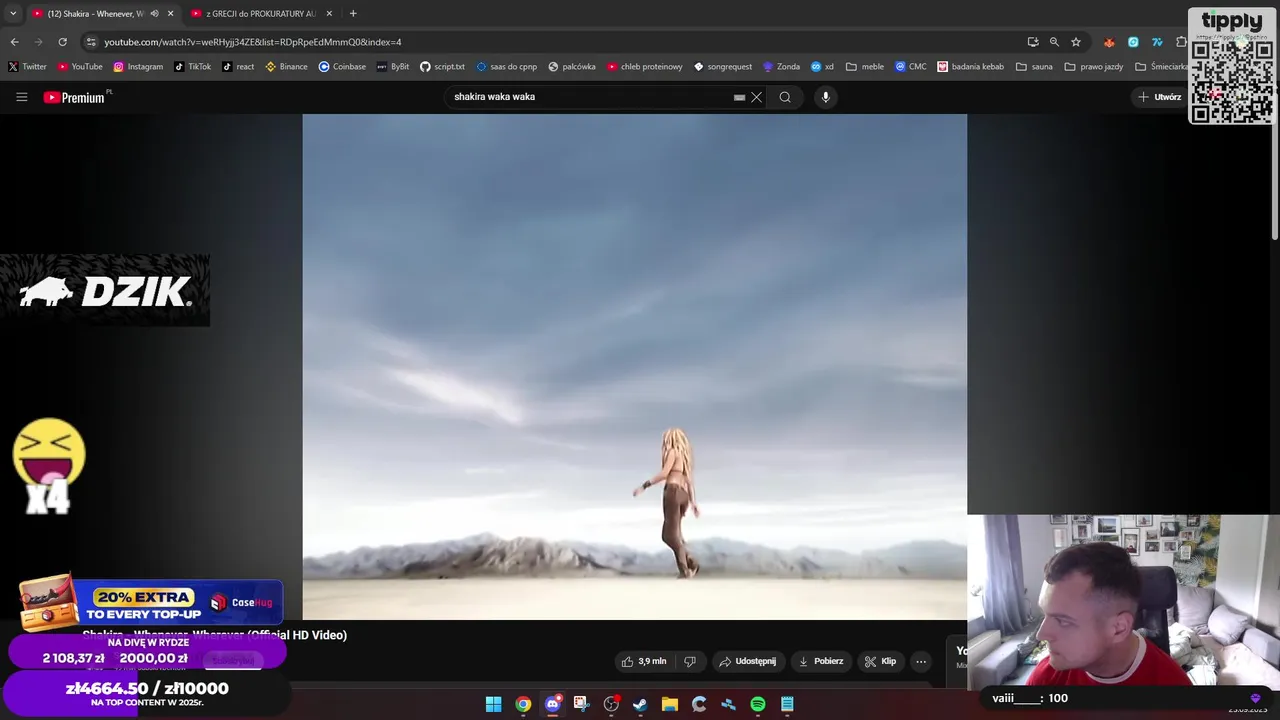The height and width of the screenshot is (720, 1280).
Task: Expand the tab search dropdown arrow
Action: coord(13,13)
